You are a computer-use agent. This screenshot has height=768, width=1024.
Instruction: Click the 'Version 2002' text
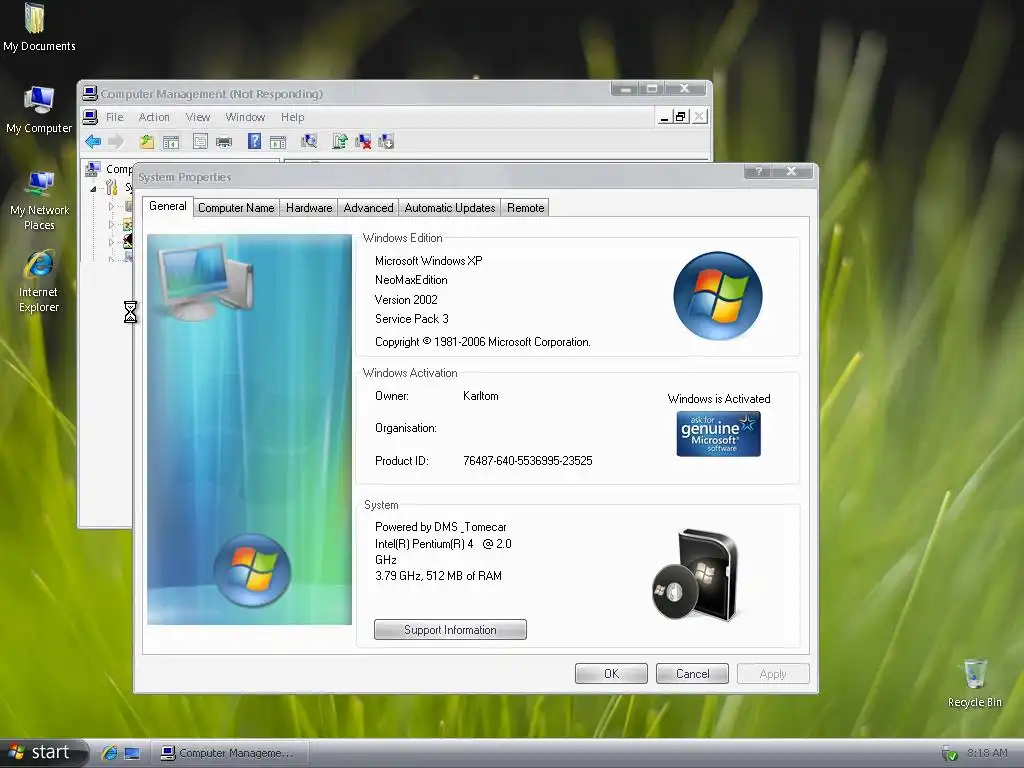pos(406,300)
